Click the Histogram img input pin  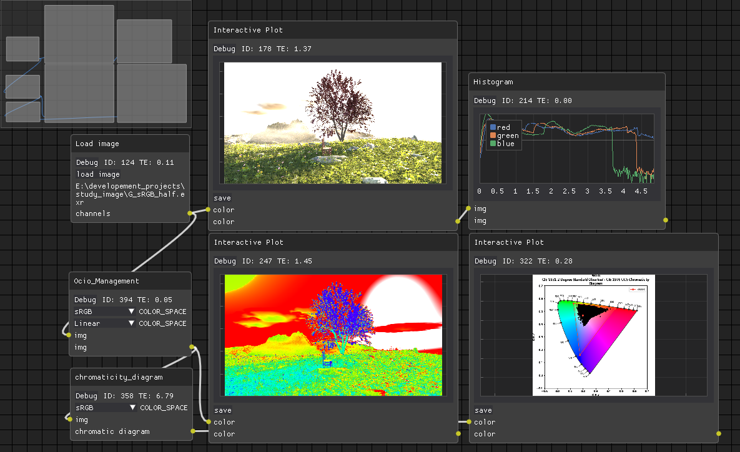point(468,208)
